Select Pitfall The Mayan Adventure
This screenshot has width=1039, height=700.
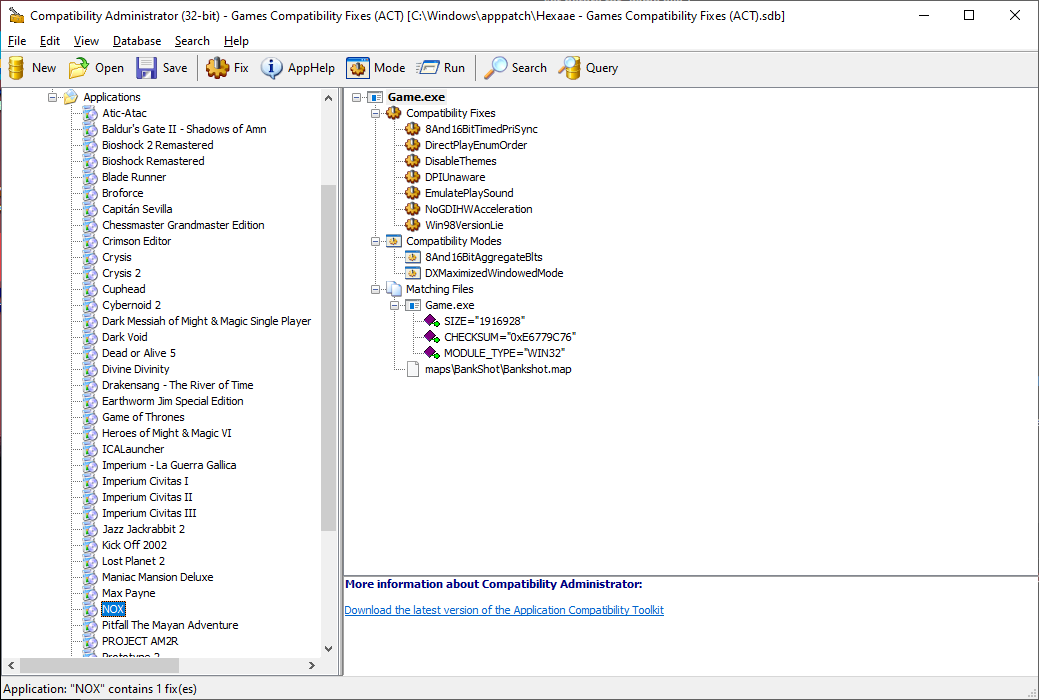tap(170, 625)
